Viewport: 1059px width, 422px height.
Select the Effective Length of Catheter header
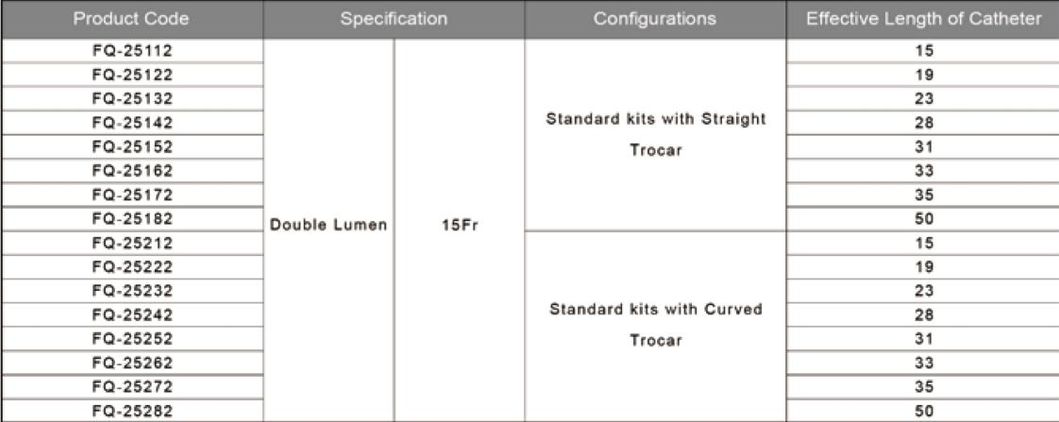pos(923,19)
